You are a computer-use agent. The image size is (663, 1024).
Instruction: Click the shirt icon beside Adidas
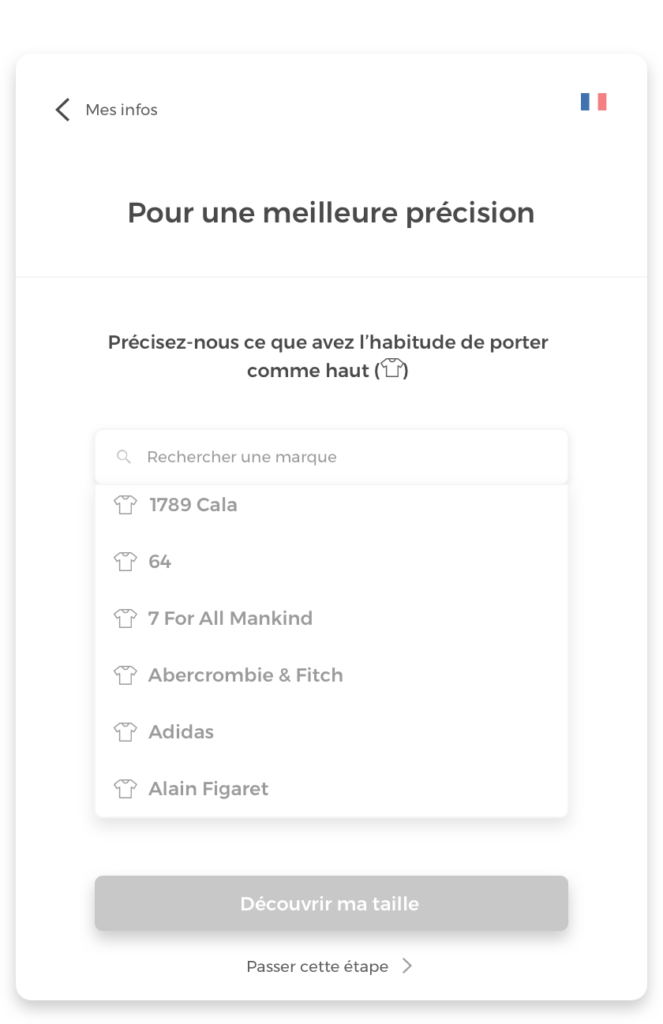[125, 732]
